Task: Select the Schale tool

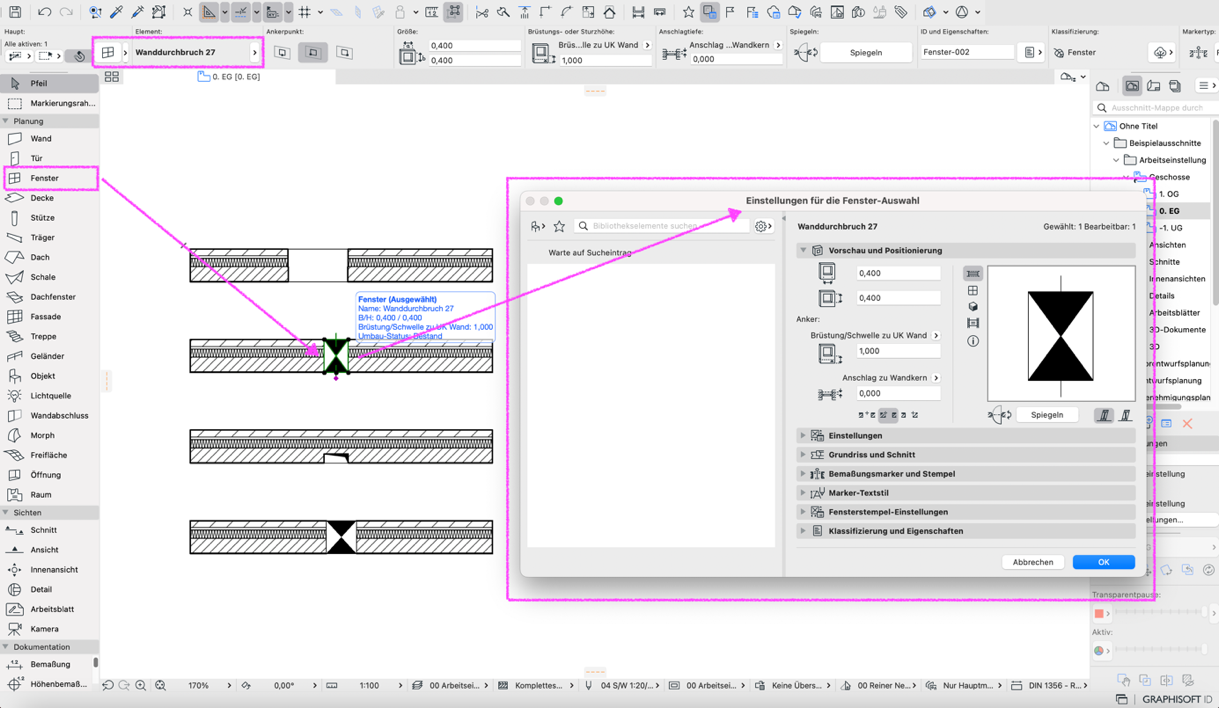Action: point(49,277)
